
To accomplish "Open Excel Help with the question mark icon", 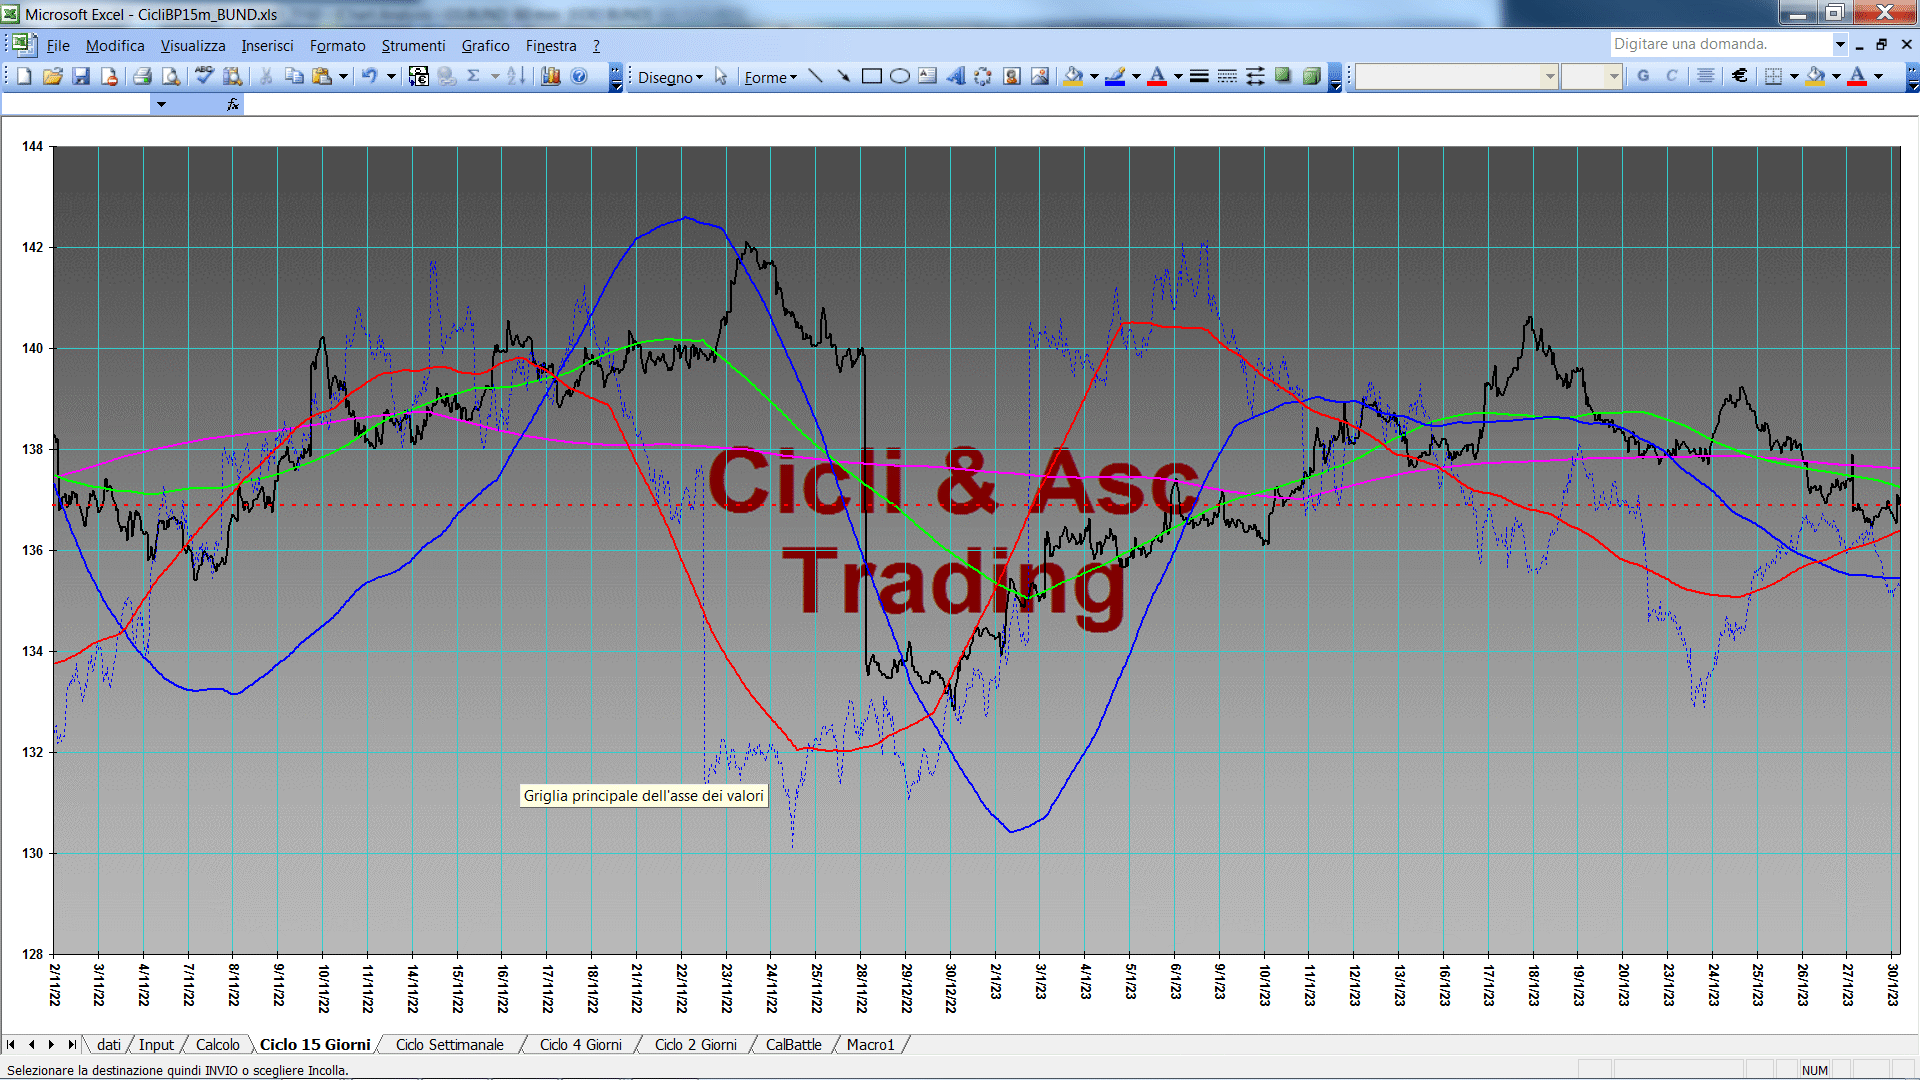I will 579,76.
